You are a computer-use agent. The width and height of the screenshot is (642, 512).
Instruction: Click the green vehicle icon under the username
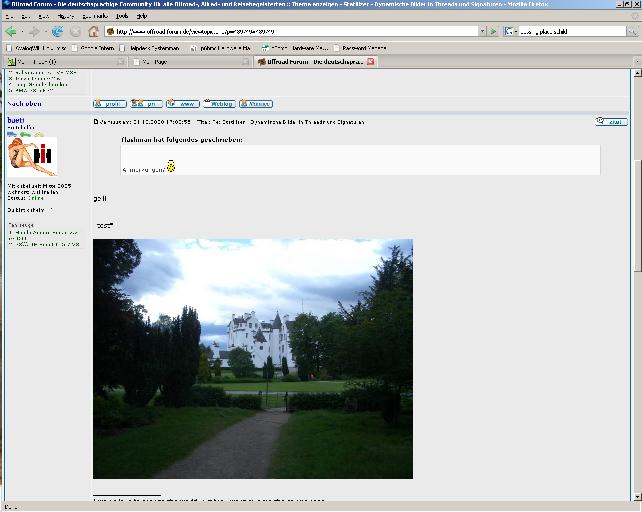[25, 134]
